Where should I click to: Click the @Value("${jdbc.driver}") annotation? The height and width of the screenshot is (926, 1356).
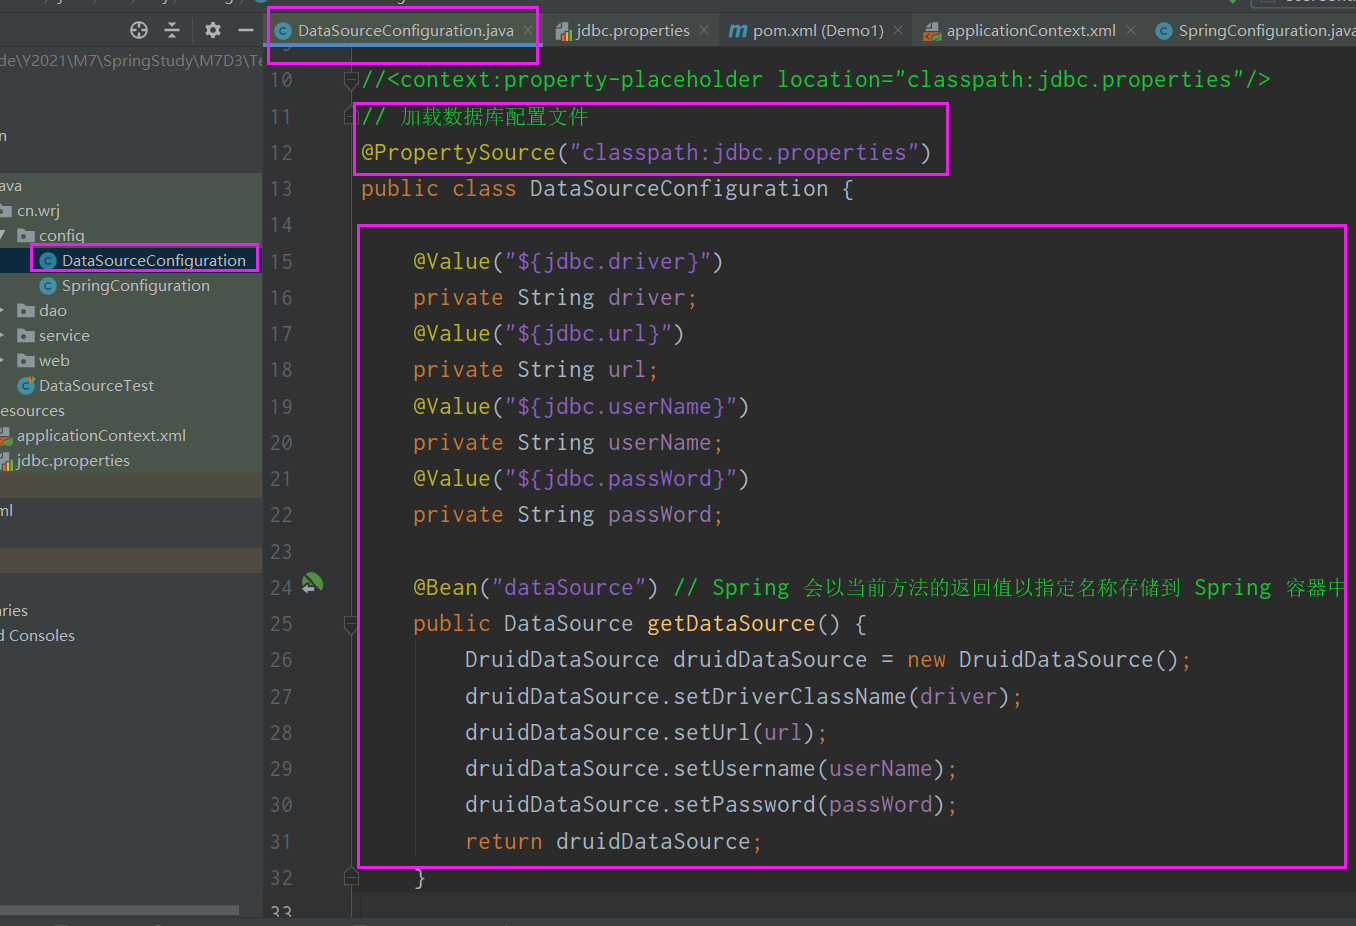(568, 262)
